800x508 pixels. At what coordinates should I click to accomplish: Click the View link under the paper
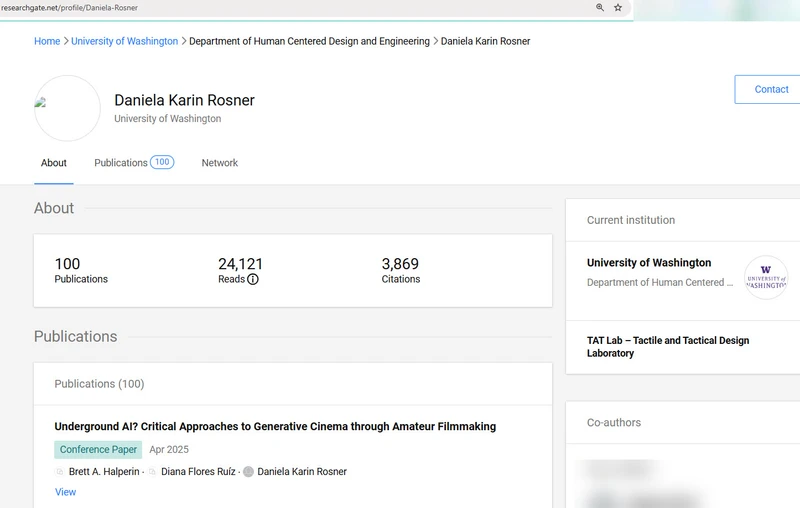tap(65, 492)
